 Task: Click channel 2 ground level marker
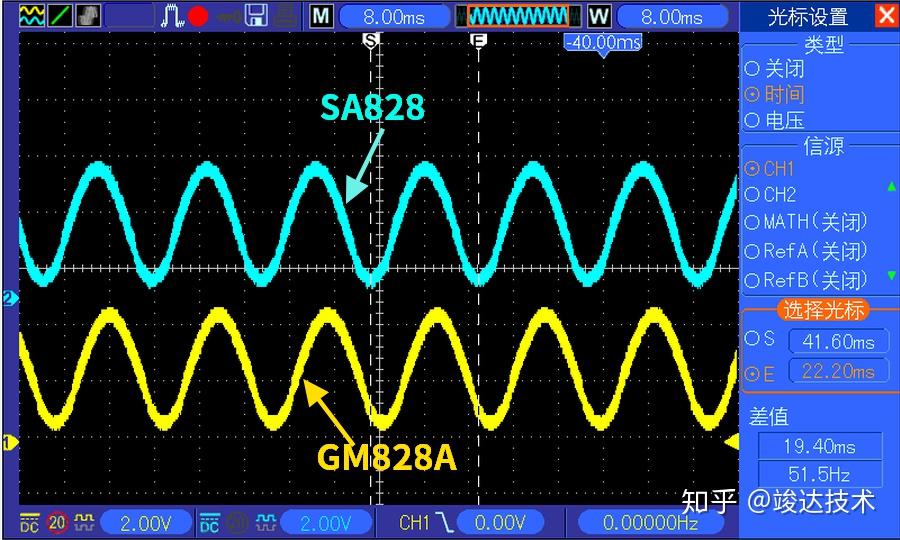10,298
